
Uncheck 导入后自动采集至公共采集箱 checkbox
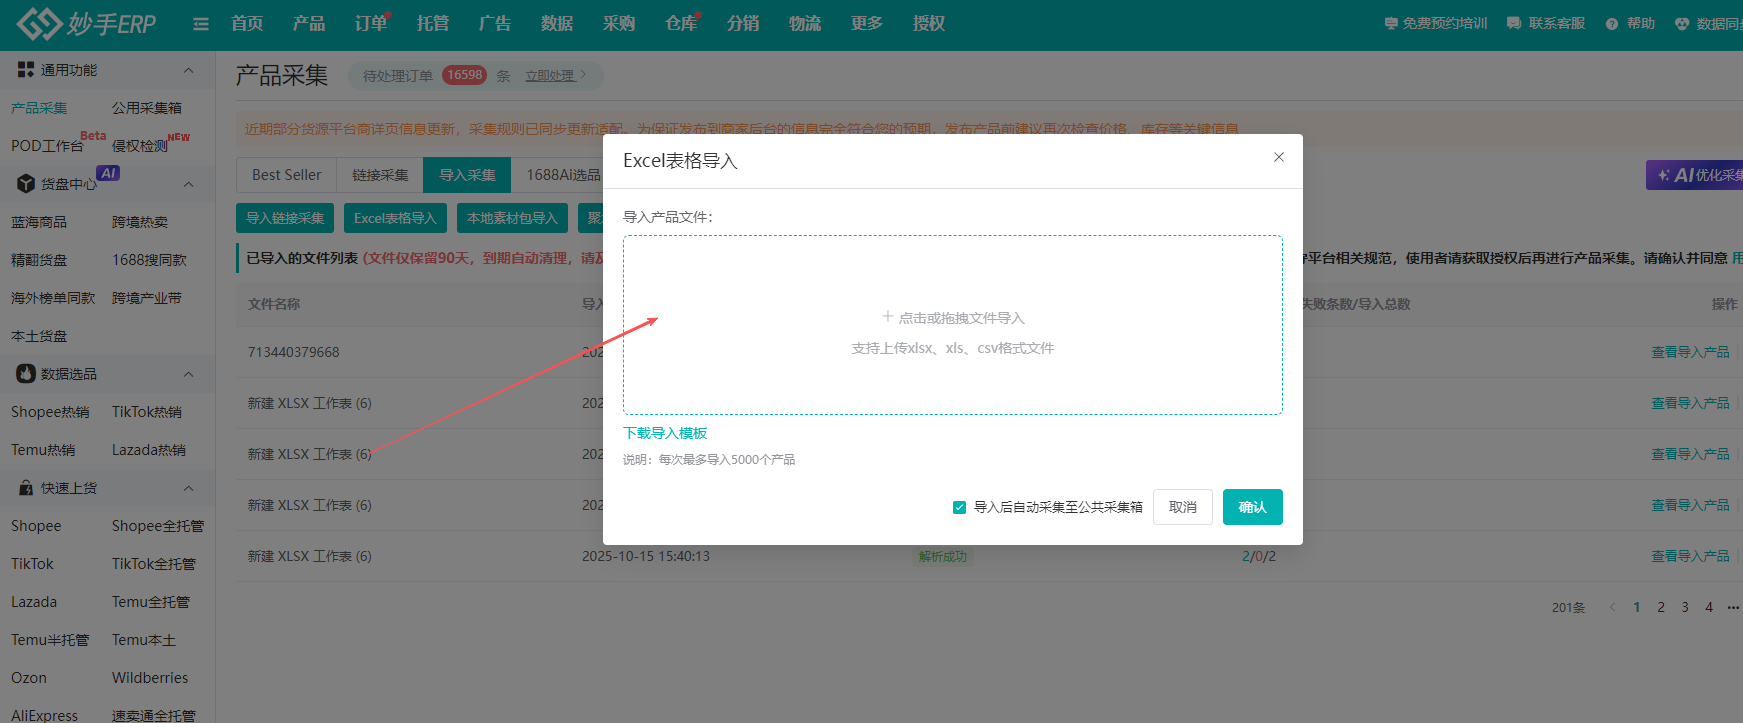point(959,508)
